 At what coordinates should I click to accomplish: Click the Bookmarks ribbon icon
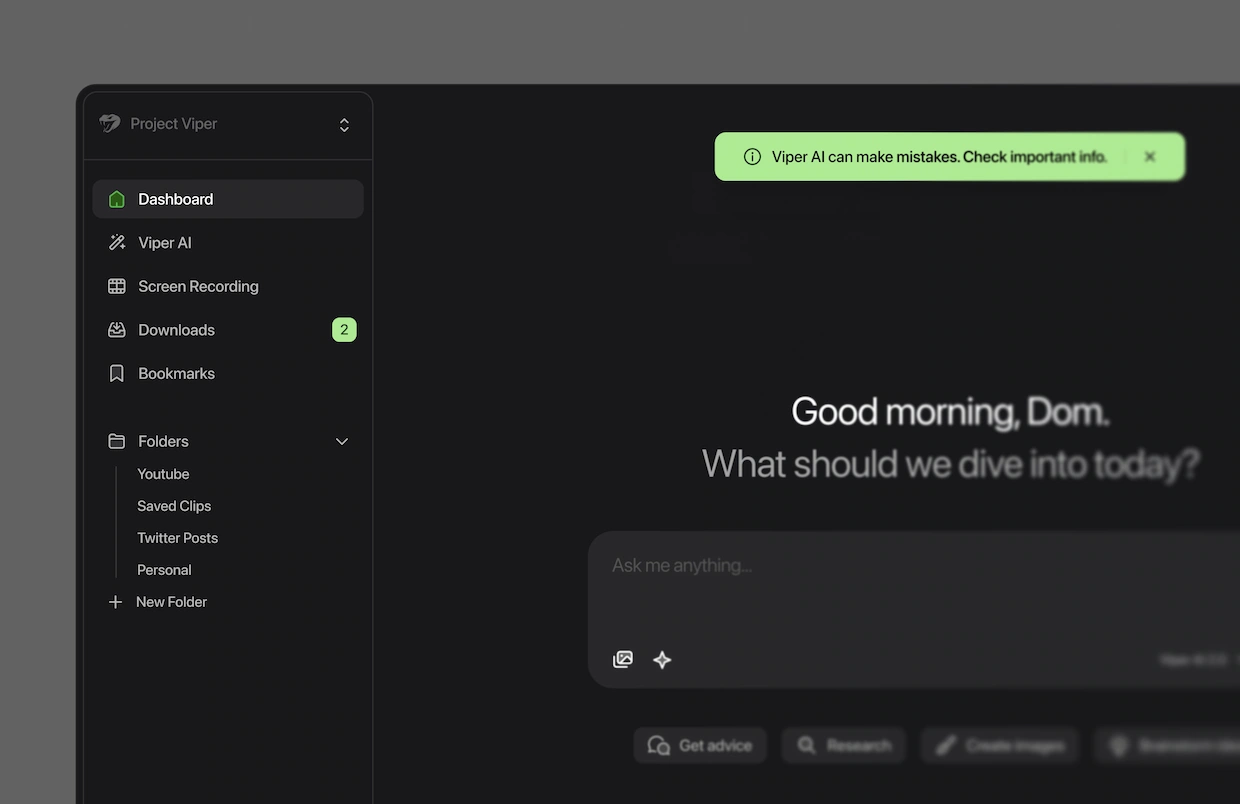pyautogui.click(x=117, y=373)
